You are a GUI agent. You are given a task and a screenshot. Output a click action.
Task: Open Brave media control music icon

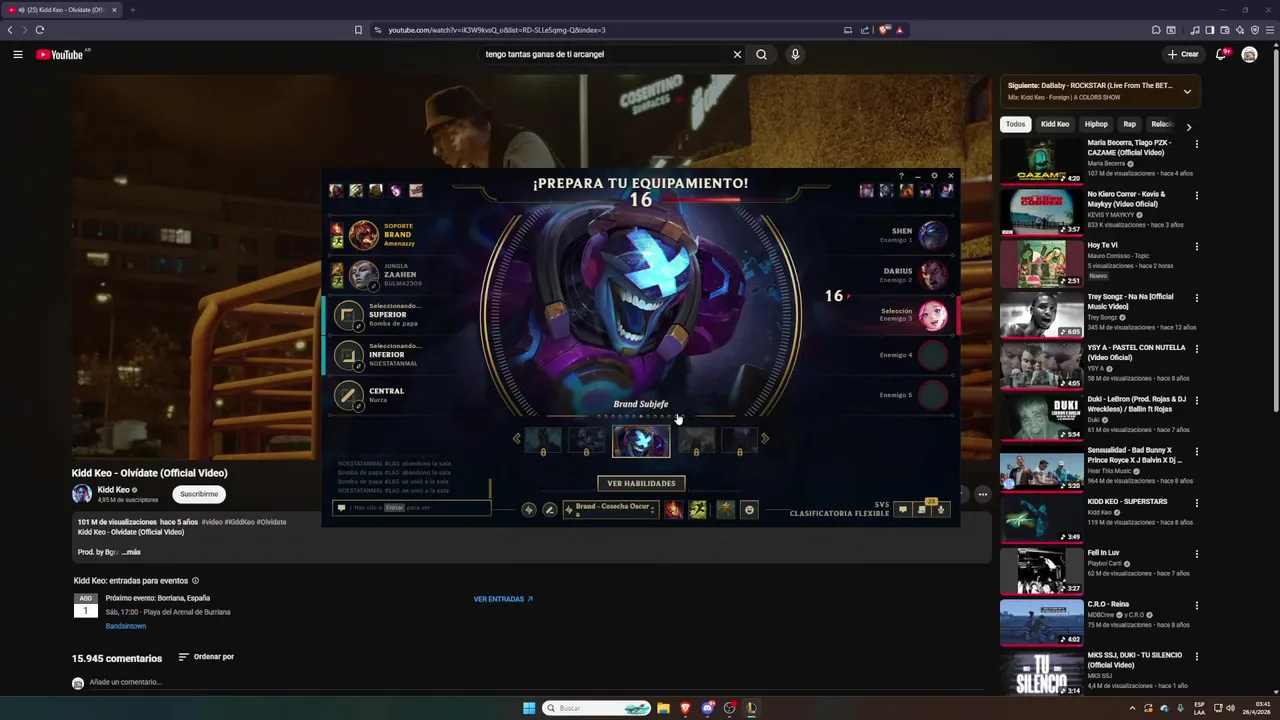[x=1195, y=30]
